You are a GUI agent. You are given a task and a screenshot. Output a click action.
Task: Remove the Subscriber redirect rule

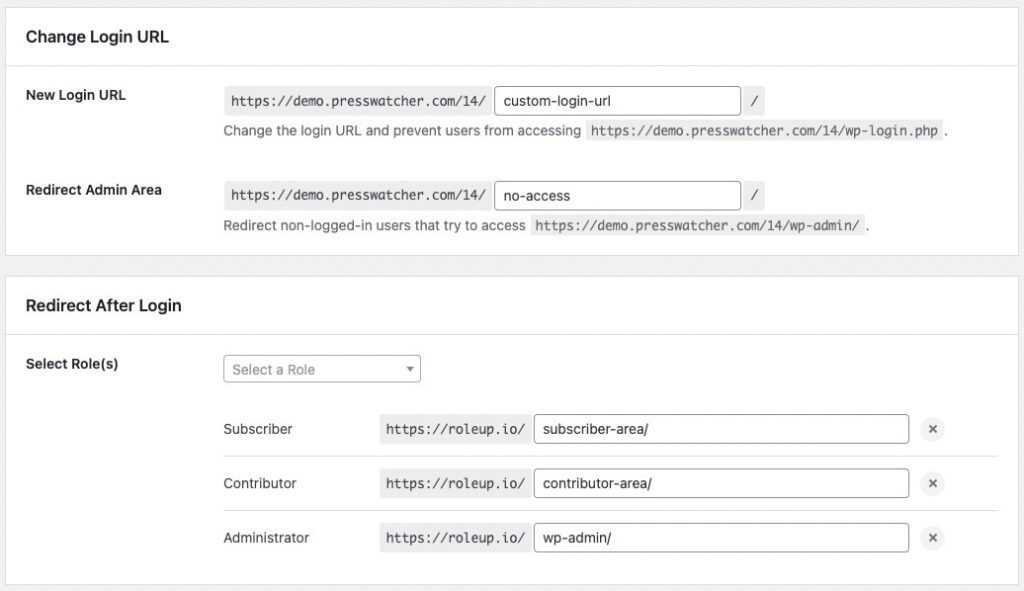click(932, 429)
